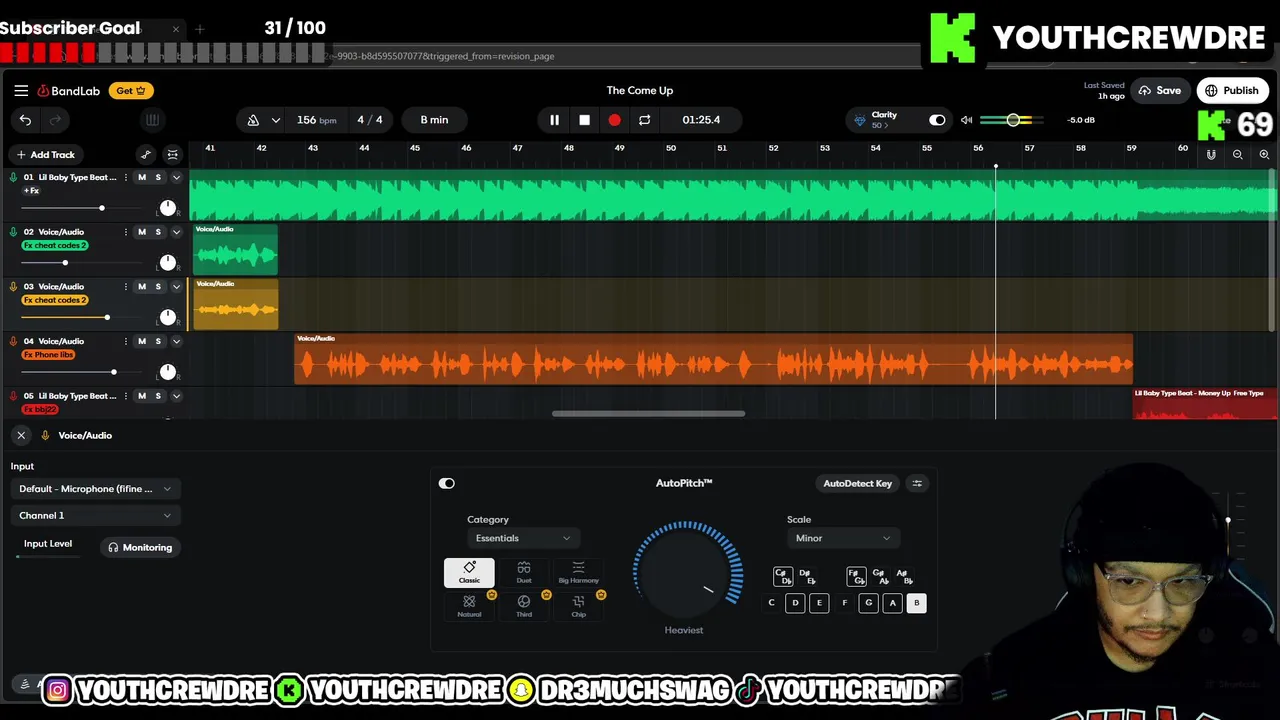The height and width of the screenshot is (720, 1280).
Task: Click the track height collapse icon
Action: pyautogui.click(x=172, y=155)
